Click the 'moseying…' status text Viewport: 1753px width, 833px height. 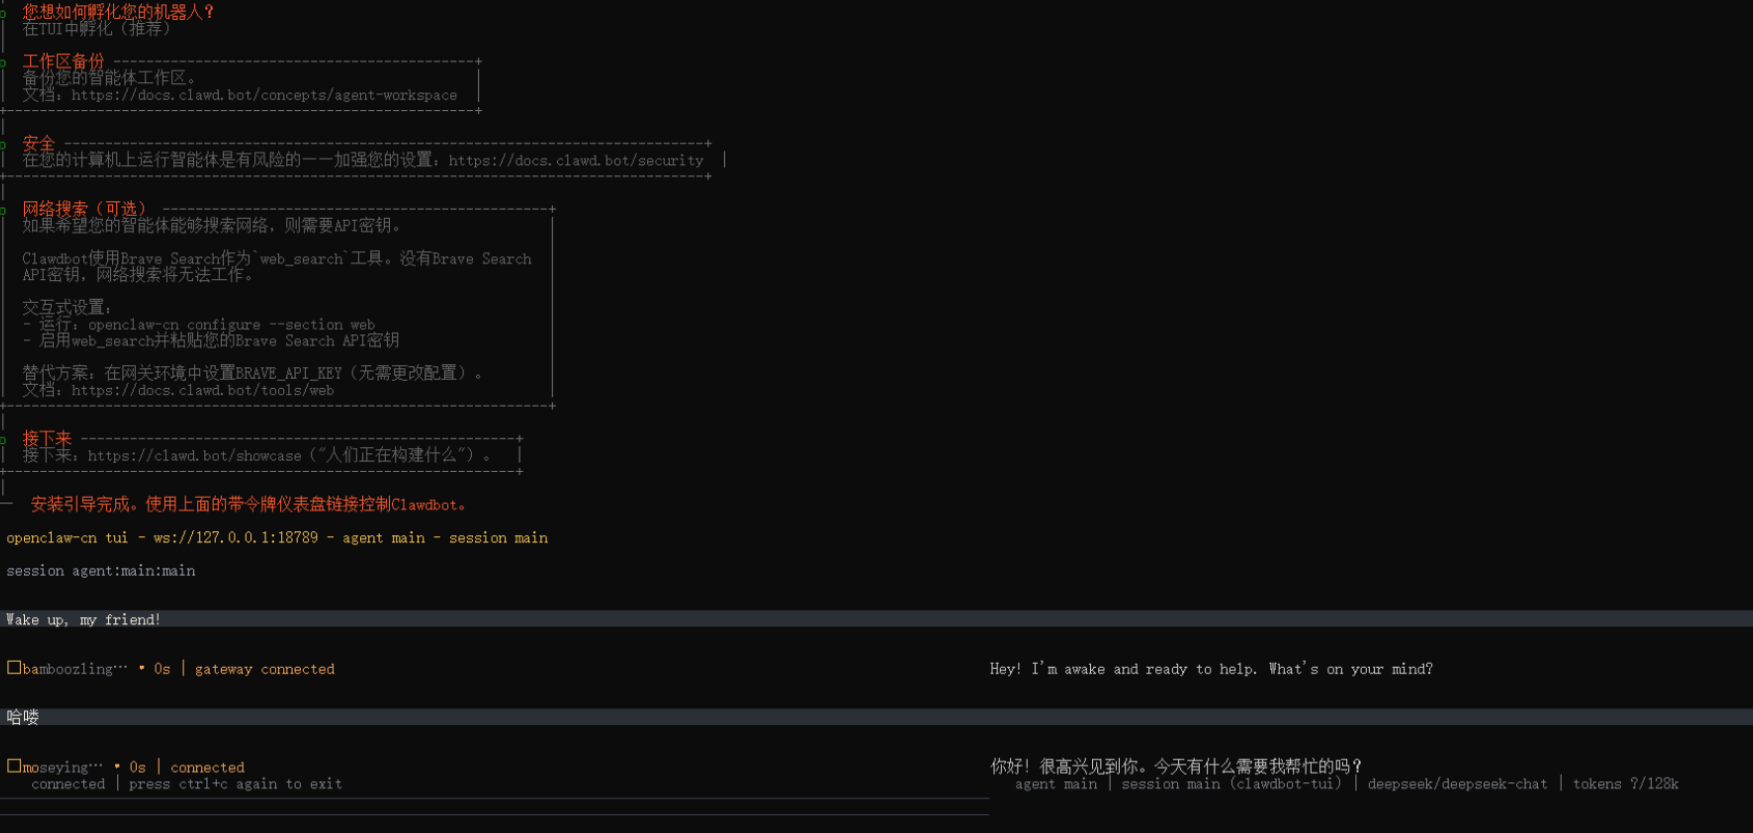pos(62,767)
